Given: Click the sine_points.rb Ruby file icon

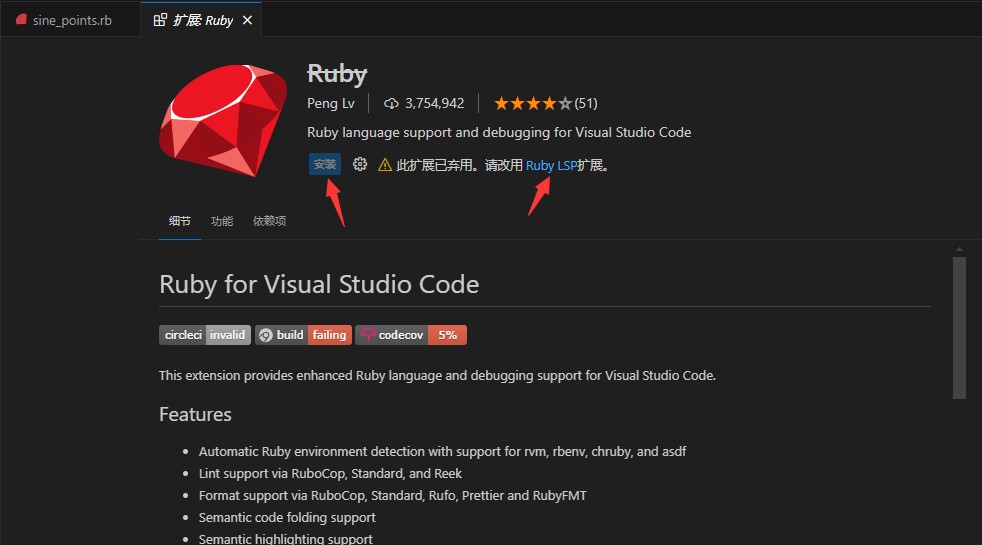Looking at the screenshot, I should pyautogui.click(x=21, y=19).
